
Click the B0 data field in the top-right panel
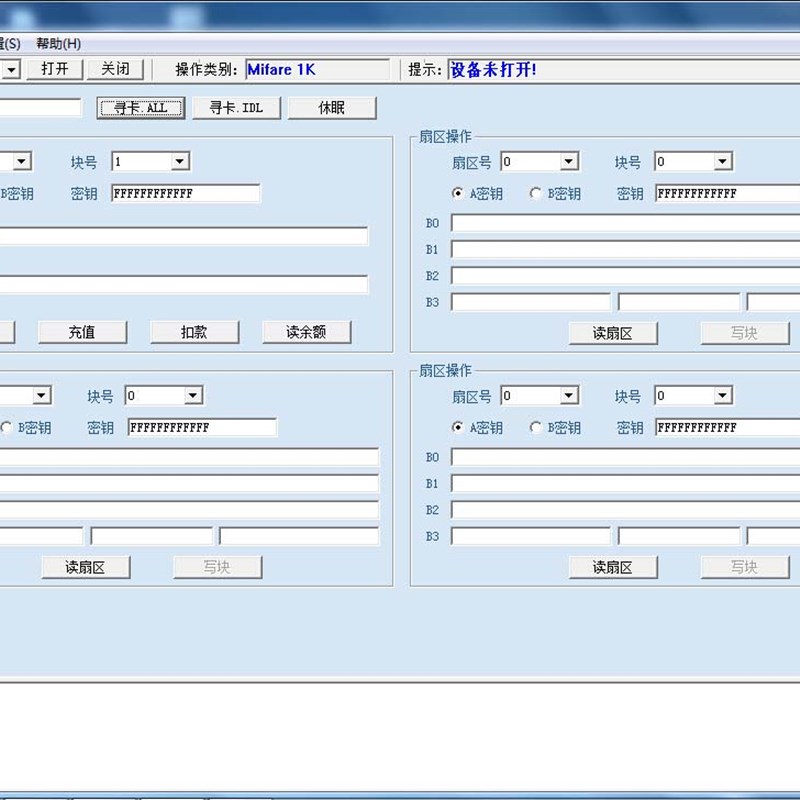pyautogui.click(x=620, y=223)
